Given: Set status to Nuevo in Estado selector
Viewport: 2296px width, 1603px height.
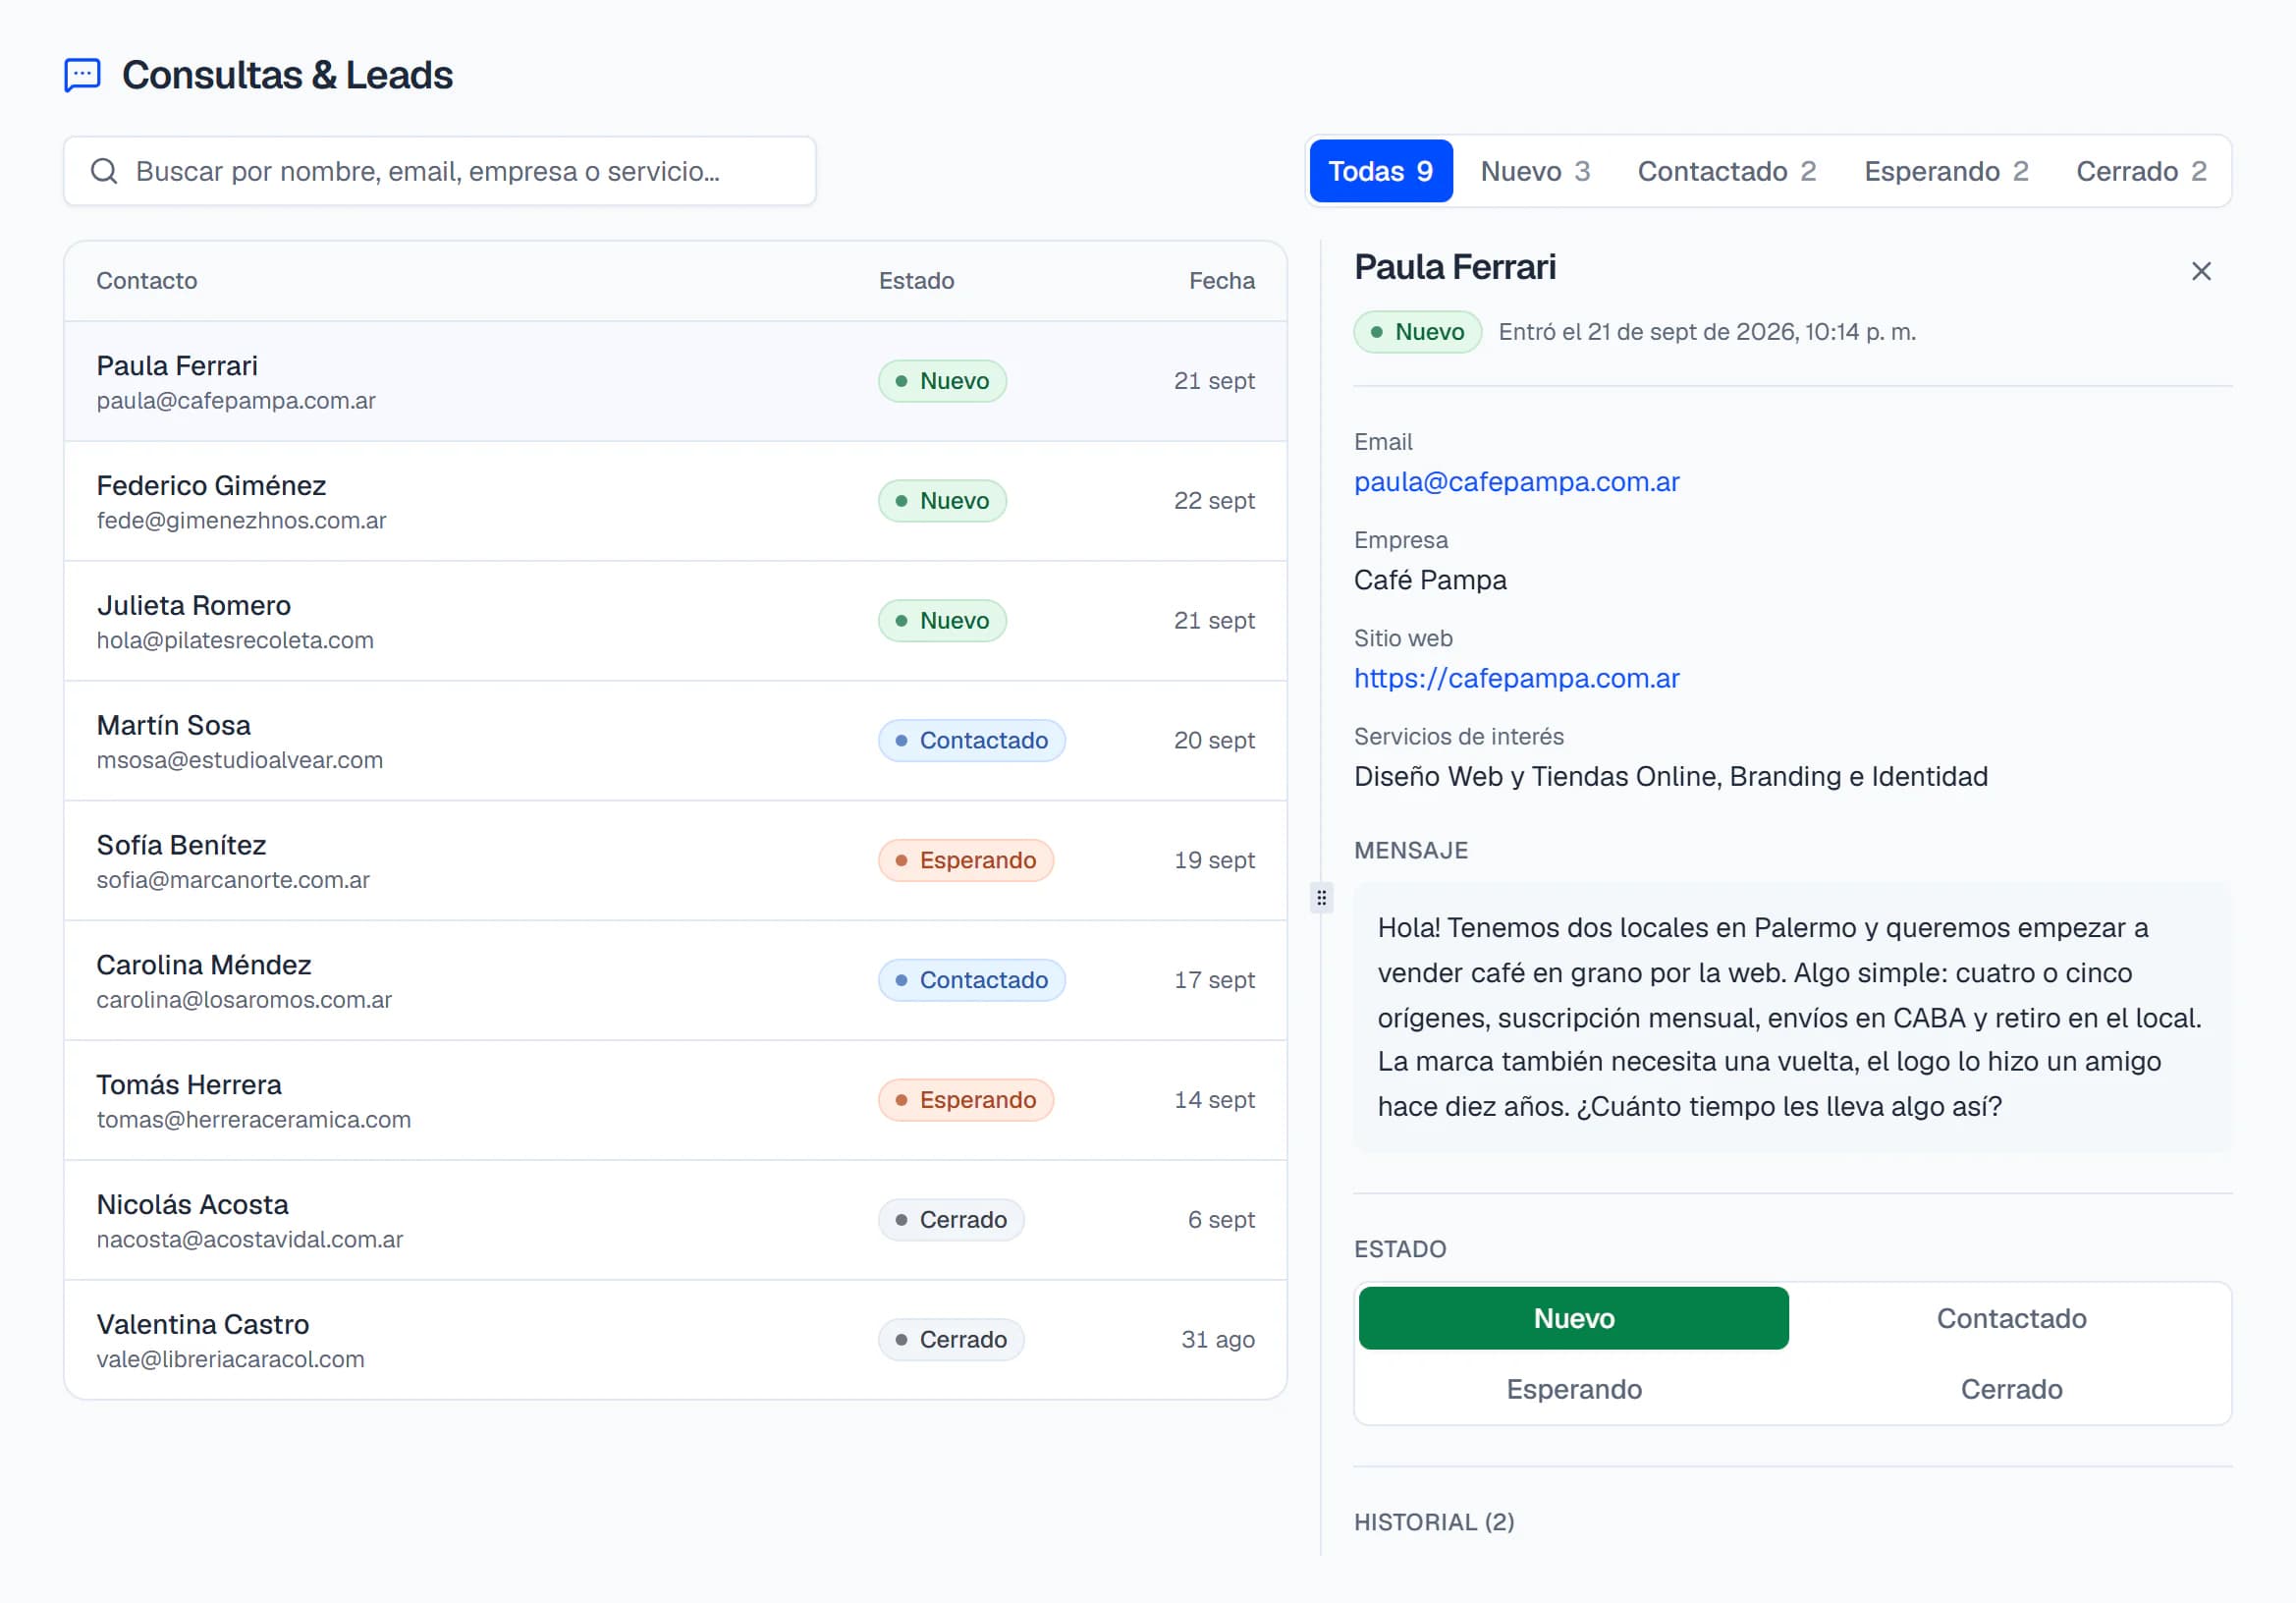Looking at the screenshot, I should tap(1573, 1318).
